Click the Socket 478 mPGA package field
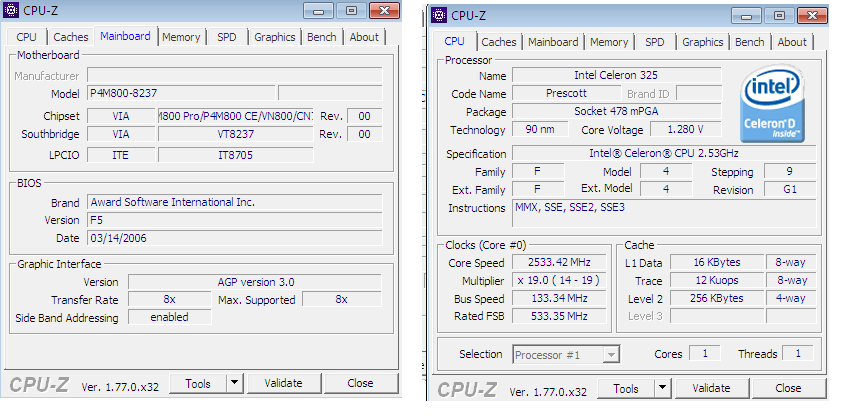The image size is (846, 420). click(x=616, y=111)
